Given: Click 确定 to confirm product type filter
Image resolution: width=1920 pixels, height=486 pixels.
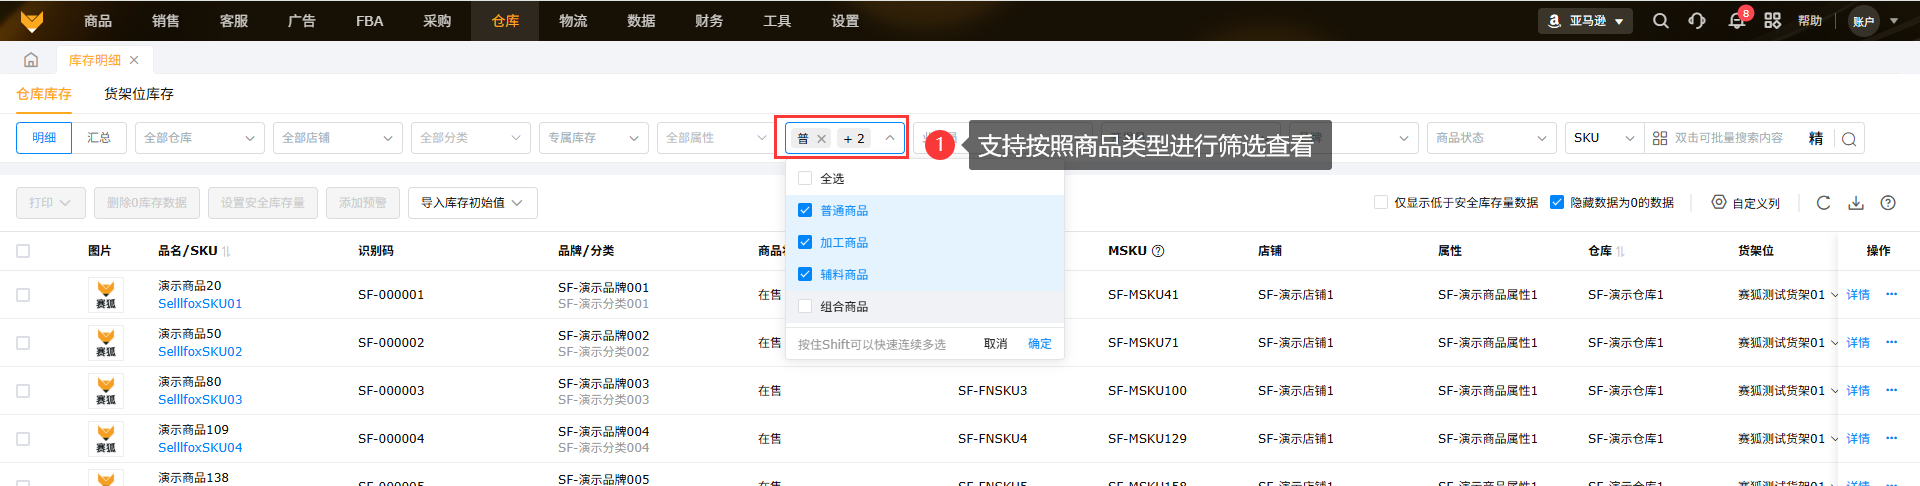Looking at the screenshot, I should (1040, 344).
